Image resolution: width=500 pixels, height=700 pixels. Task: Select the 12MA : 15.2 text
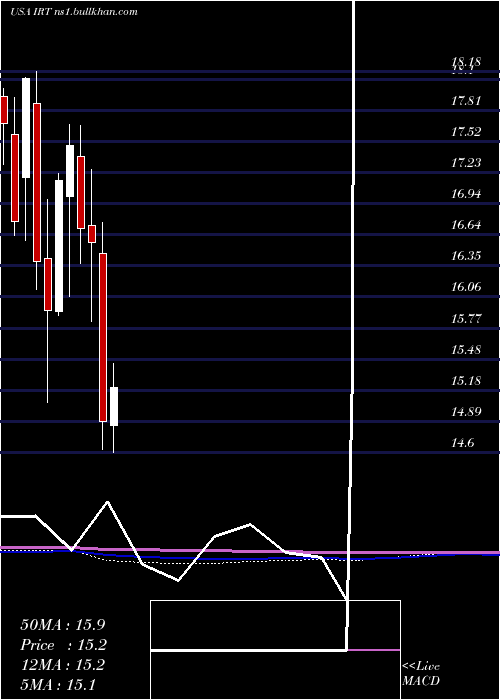click(x=62, y=665)
